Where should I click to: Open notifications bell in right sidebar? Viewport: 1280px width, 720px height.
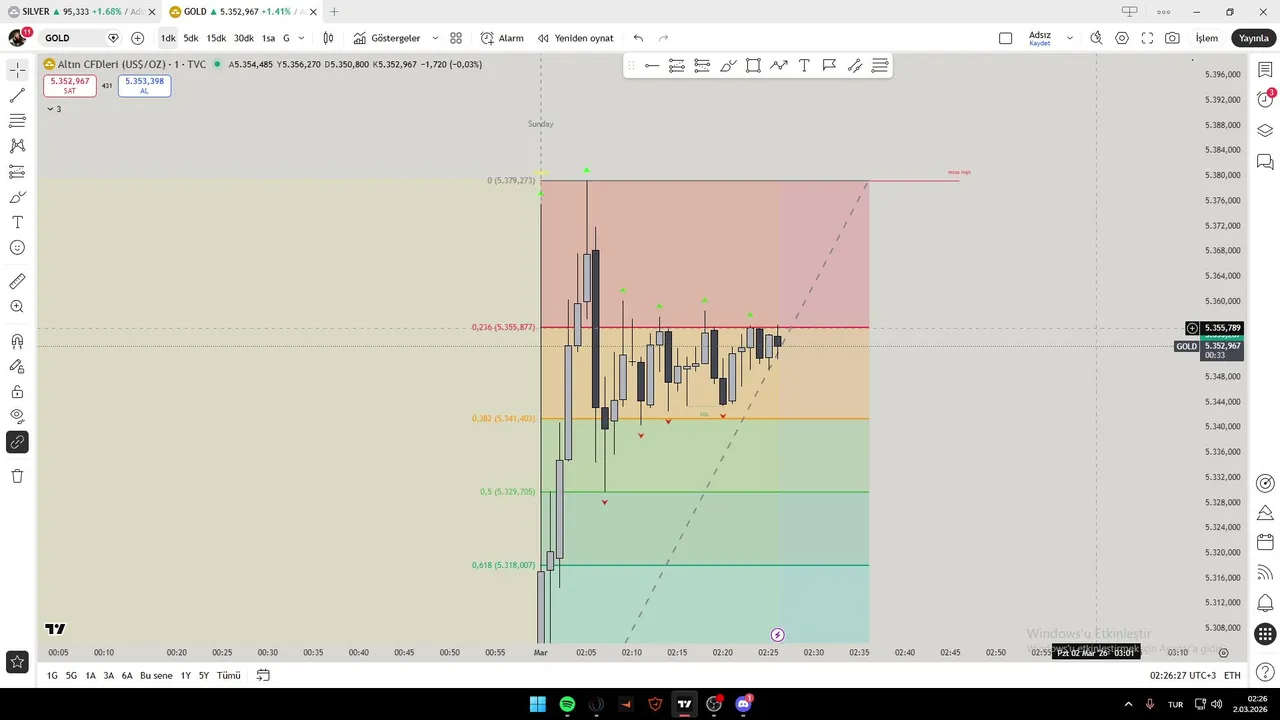(1265, 603)
